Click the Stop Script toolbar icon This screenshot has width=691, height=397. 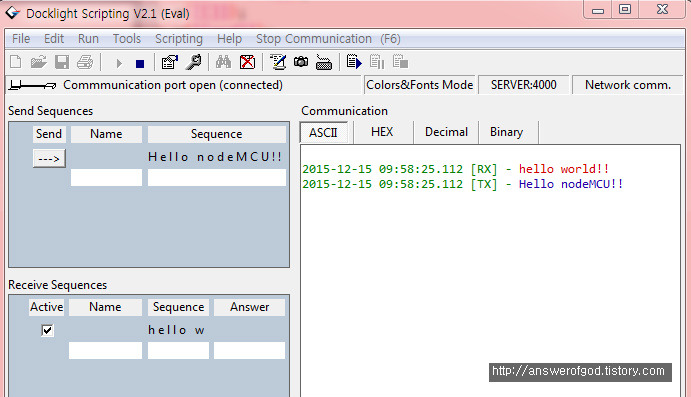[400, 62]
